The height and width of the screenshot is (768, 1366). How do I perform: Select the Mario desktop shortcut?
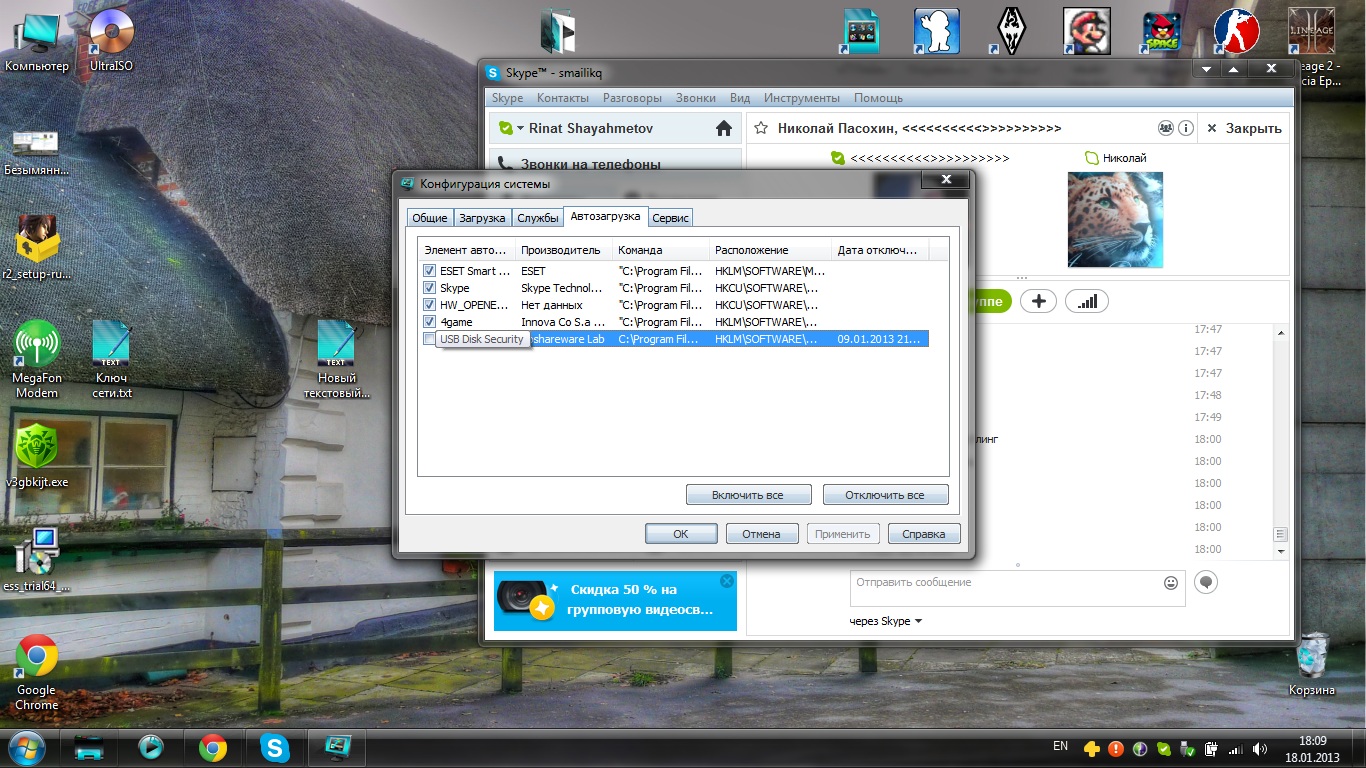pyautogui.click(x=1087, y=31)
